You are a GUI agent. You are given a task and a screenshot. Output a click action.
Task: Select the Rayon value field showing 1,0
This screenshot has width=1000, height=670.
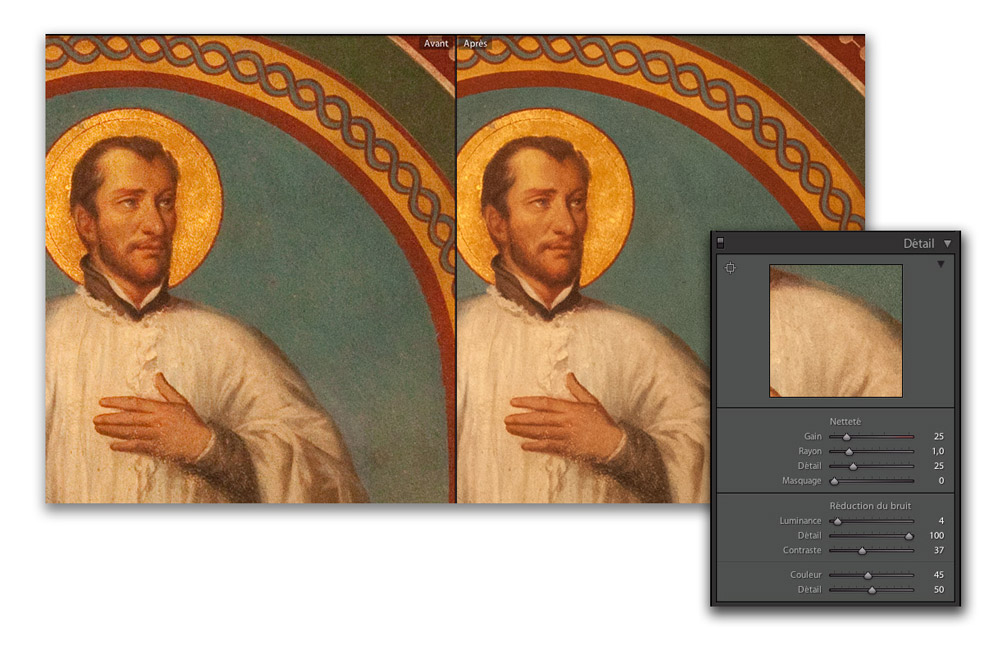click(x=938, y=451)
